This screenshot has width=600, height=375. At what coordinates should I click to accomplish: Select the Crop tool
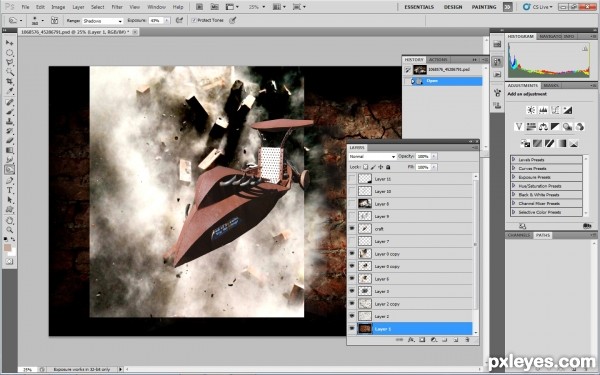pyautogui.click(x=10, y=82)
